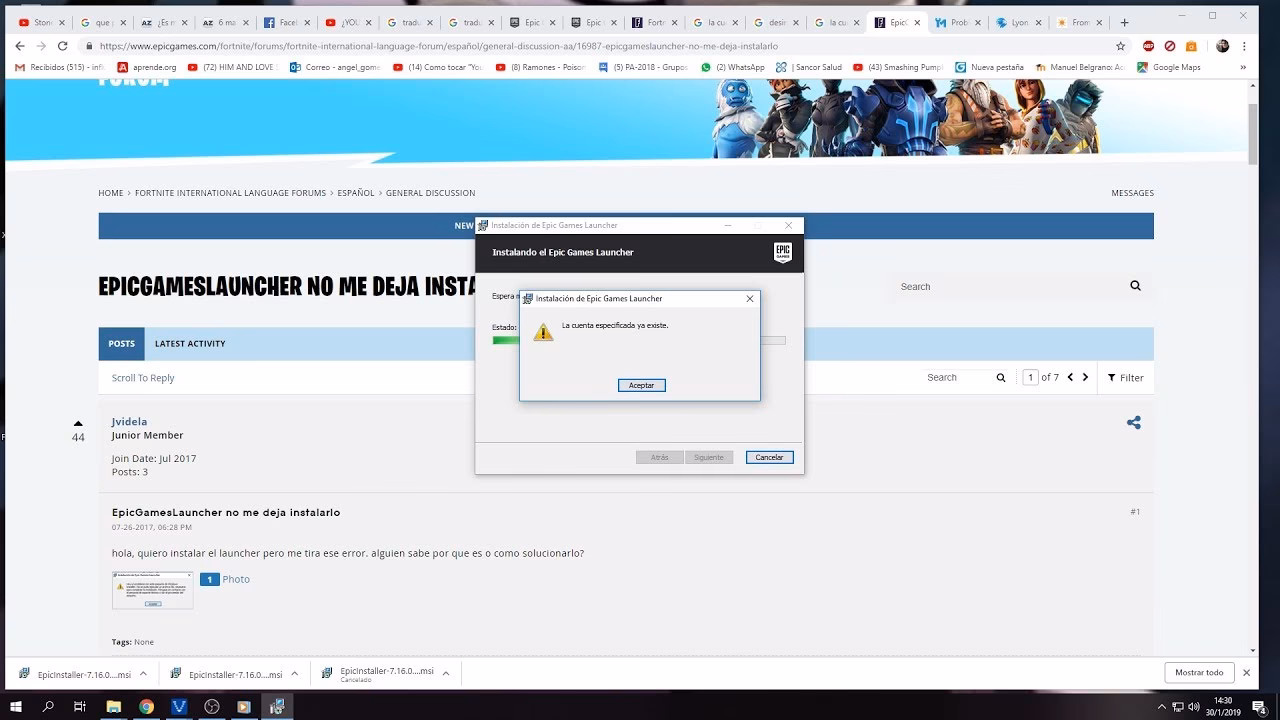This screenshot has height=720, width=1280.
Task: Open the blue V app on the taskbar
Action: (x=179, y=706)
